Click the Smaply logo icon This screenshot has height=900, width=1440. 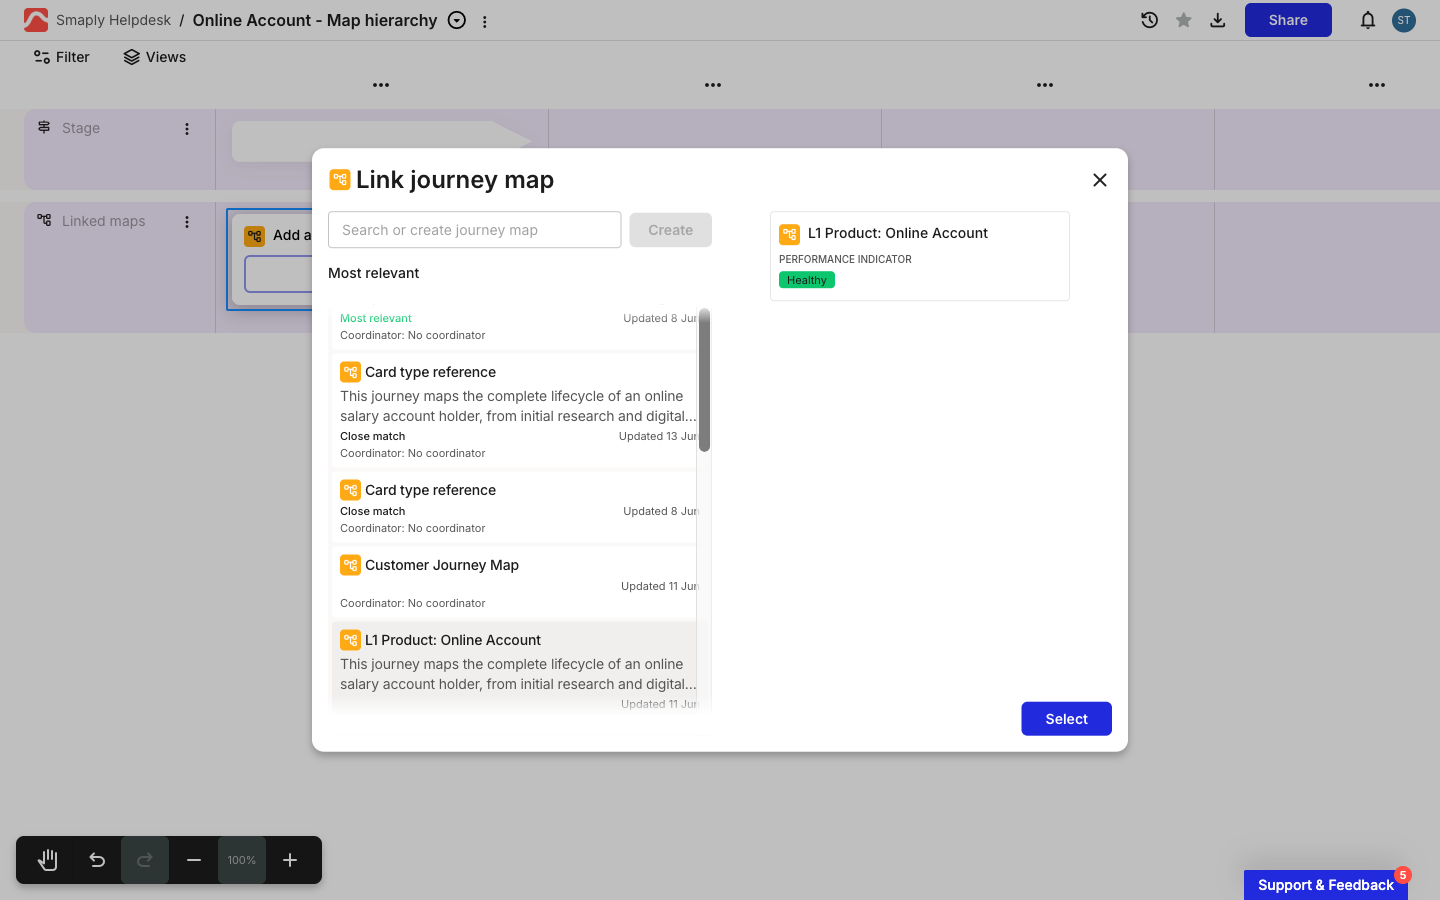tap(36, 20)
